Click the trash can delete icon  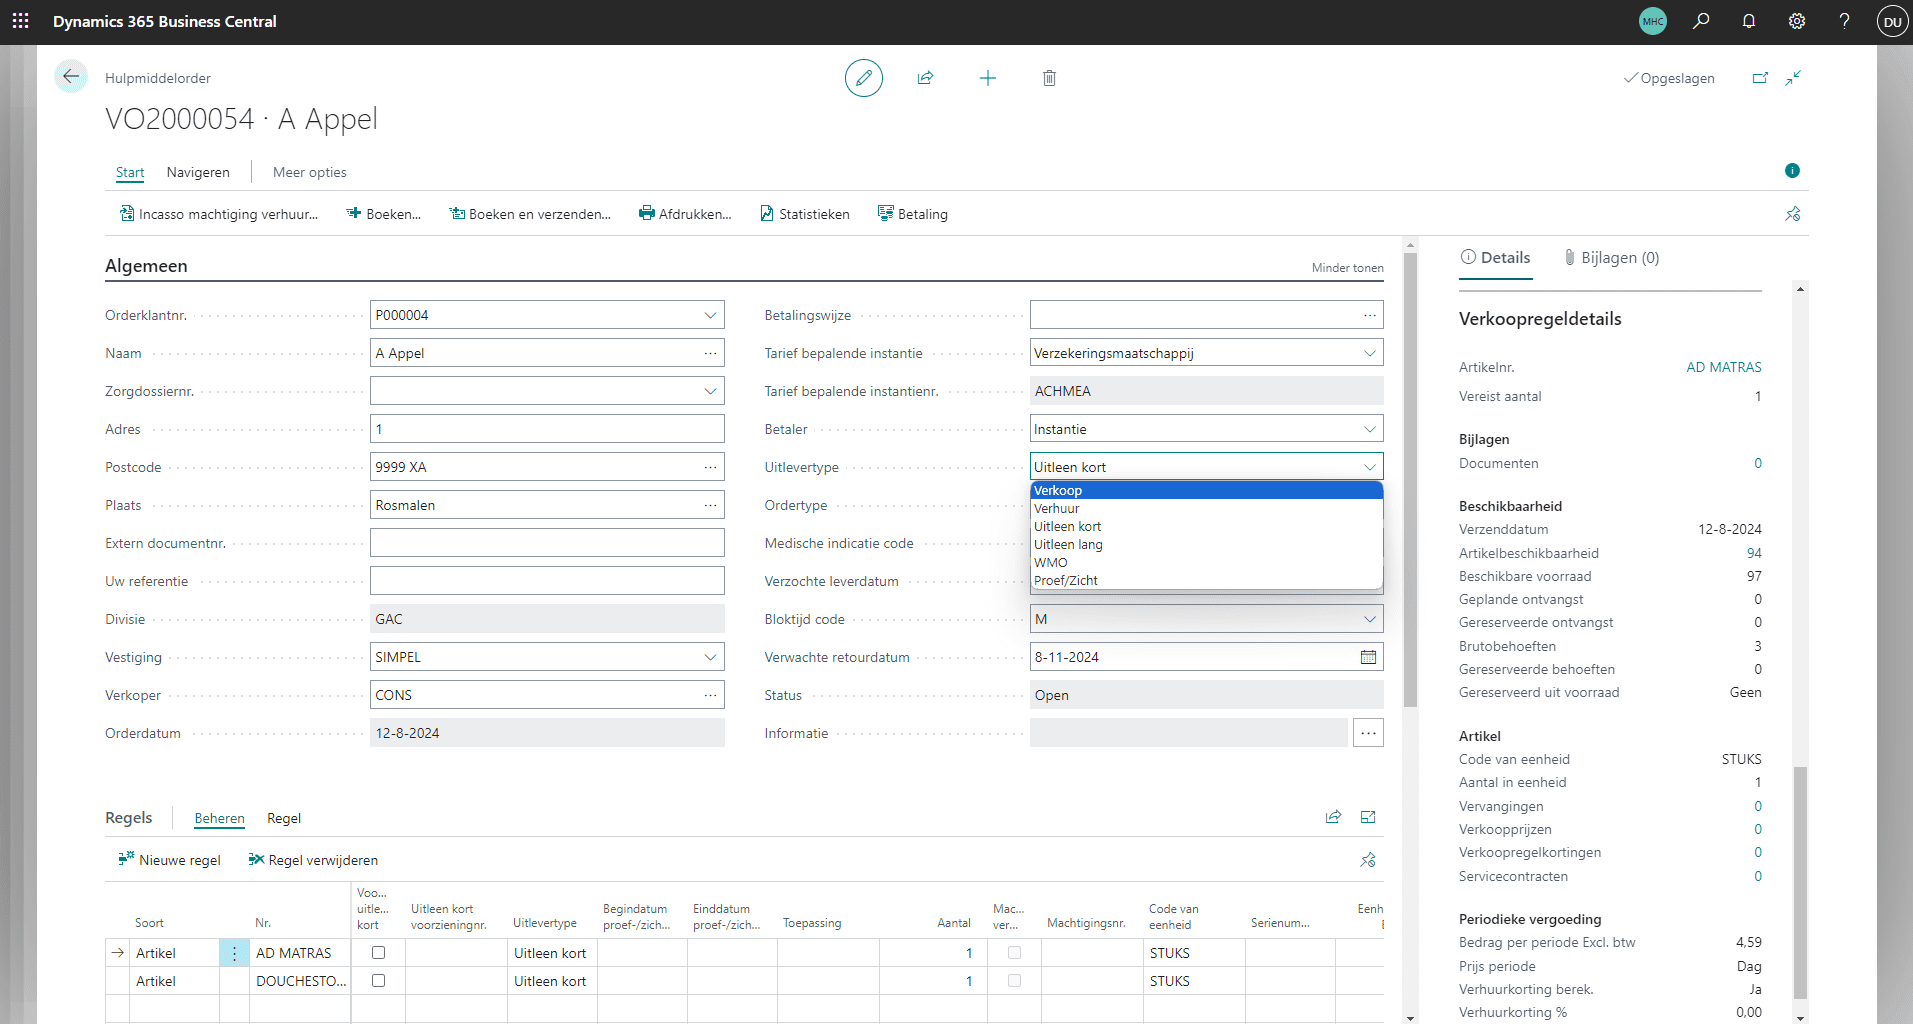click(1049, 78)
